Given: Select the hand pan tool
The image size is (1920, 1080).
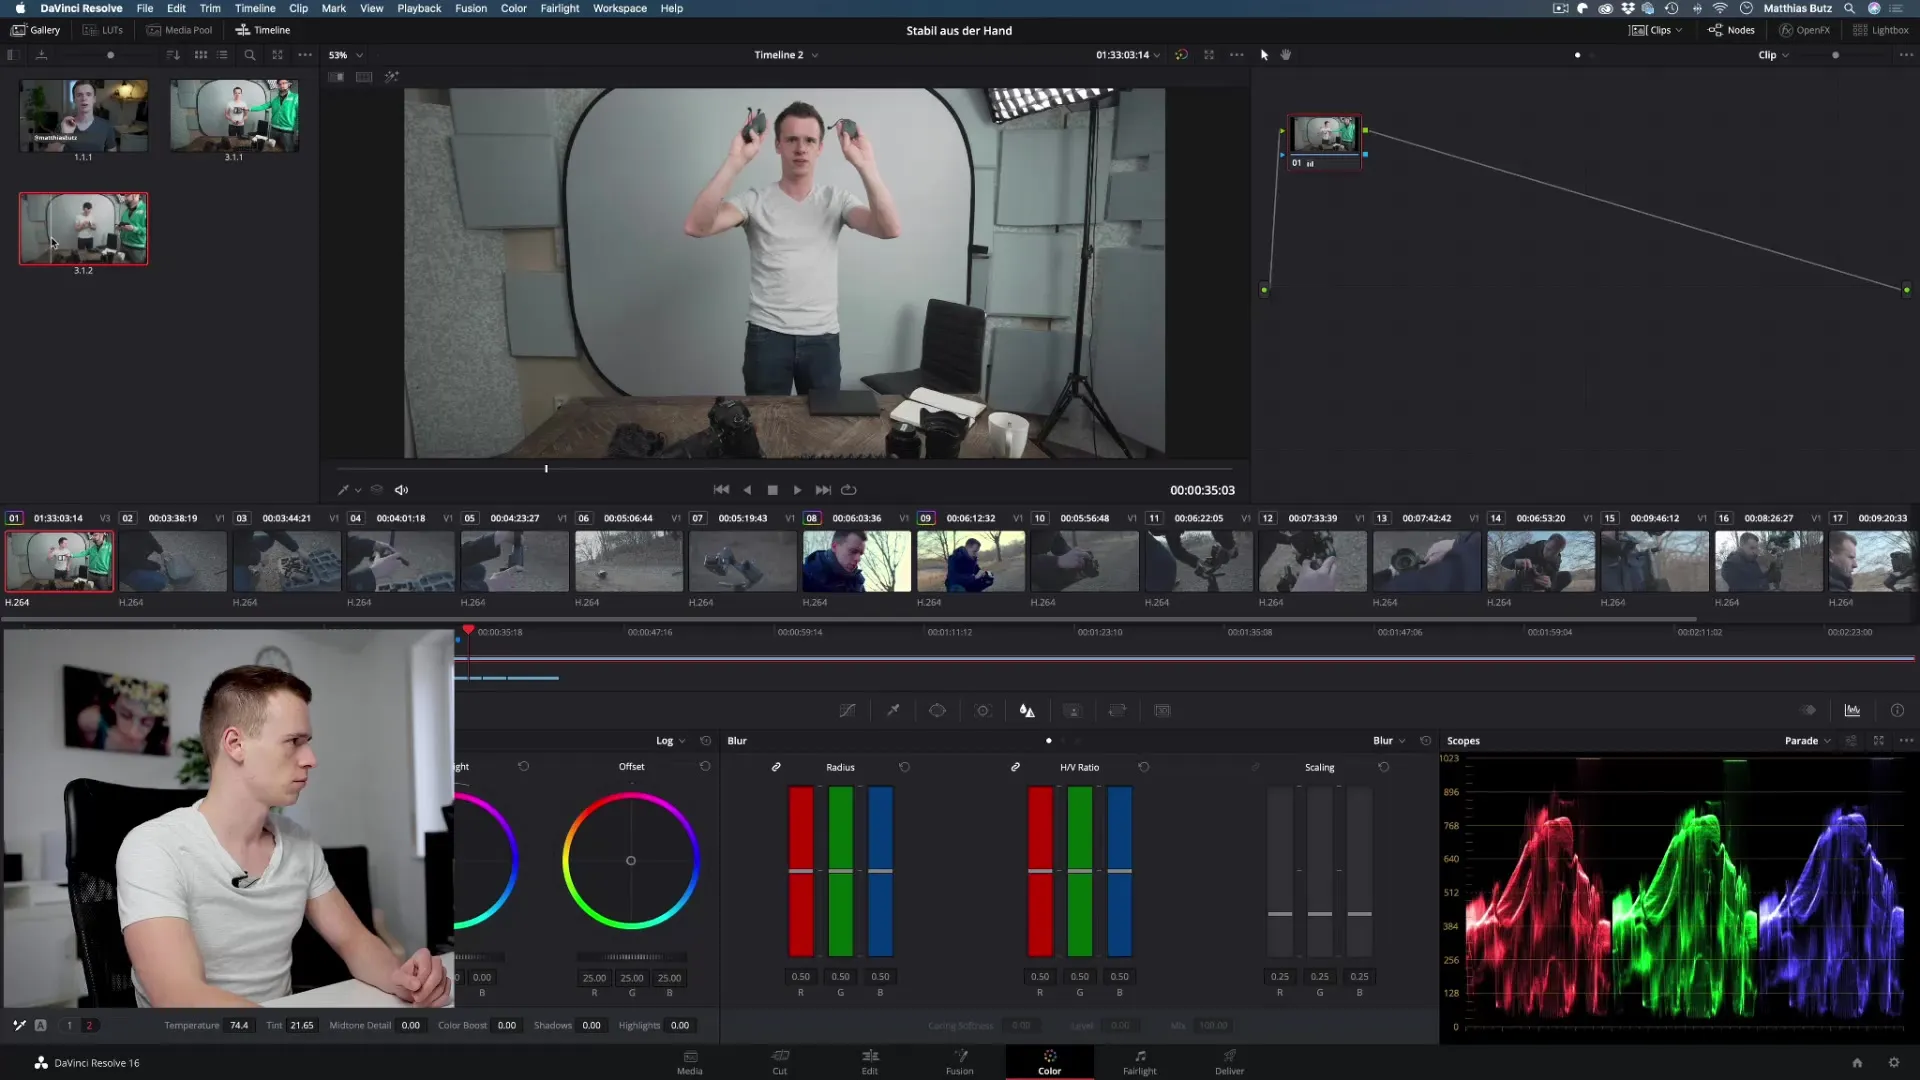Looking at the screenshot, I should (x=1286, y=55).
